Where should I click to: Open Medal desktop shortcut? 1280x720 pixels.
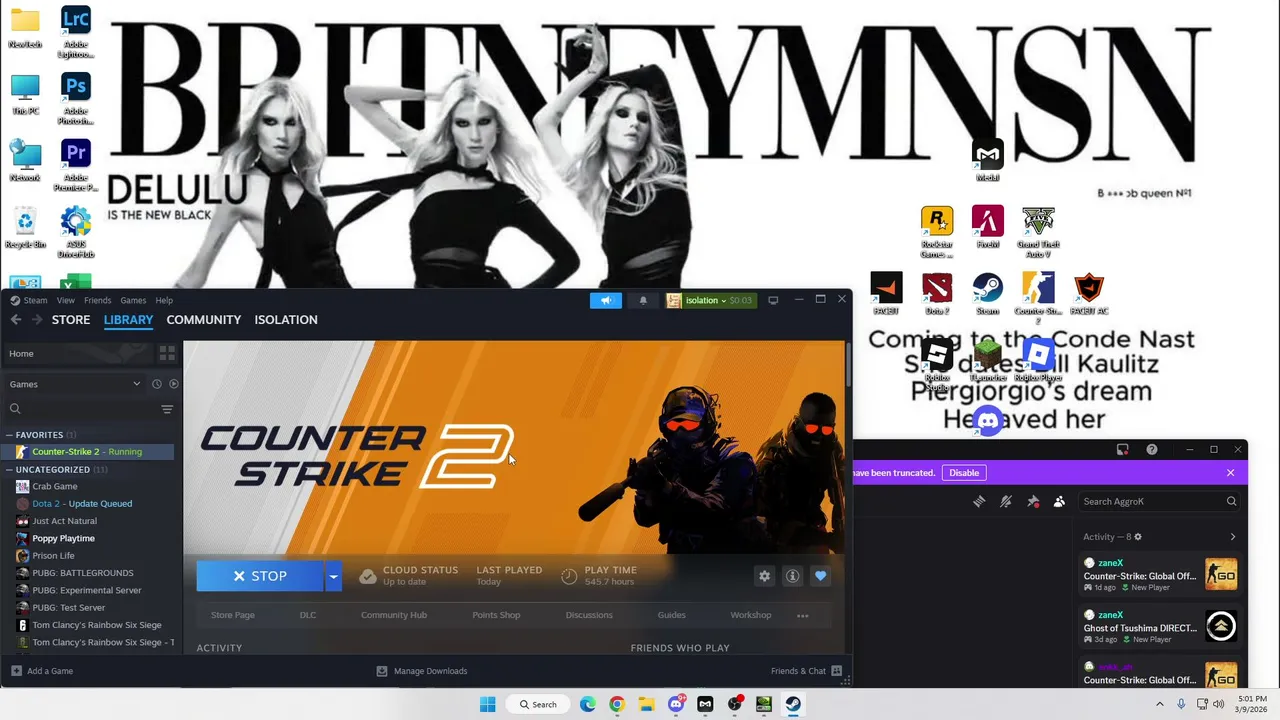pos(988,161)
